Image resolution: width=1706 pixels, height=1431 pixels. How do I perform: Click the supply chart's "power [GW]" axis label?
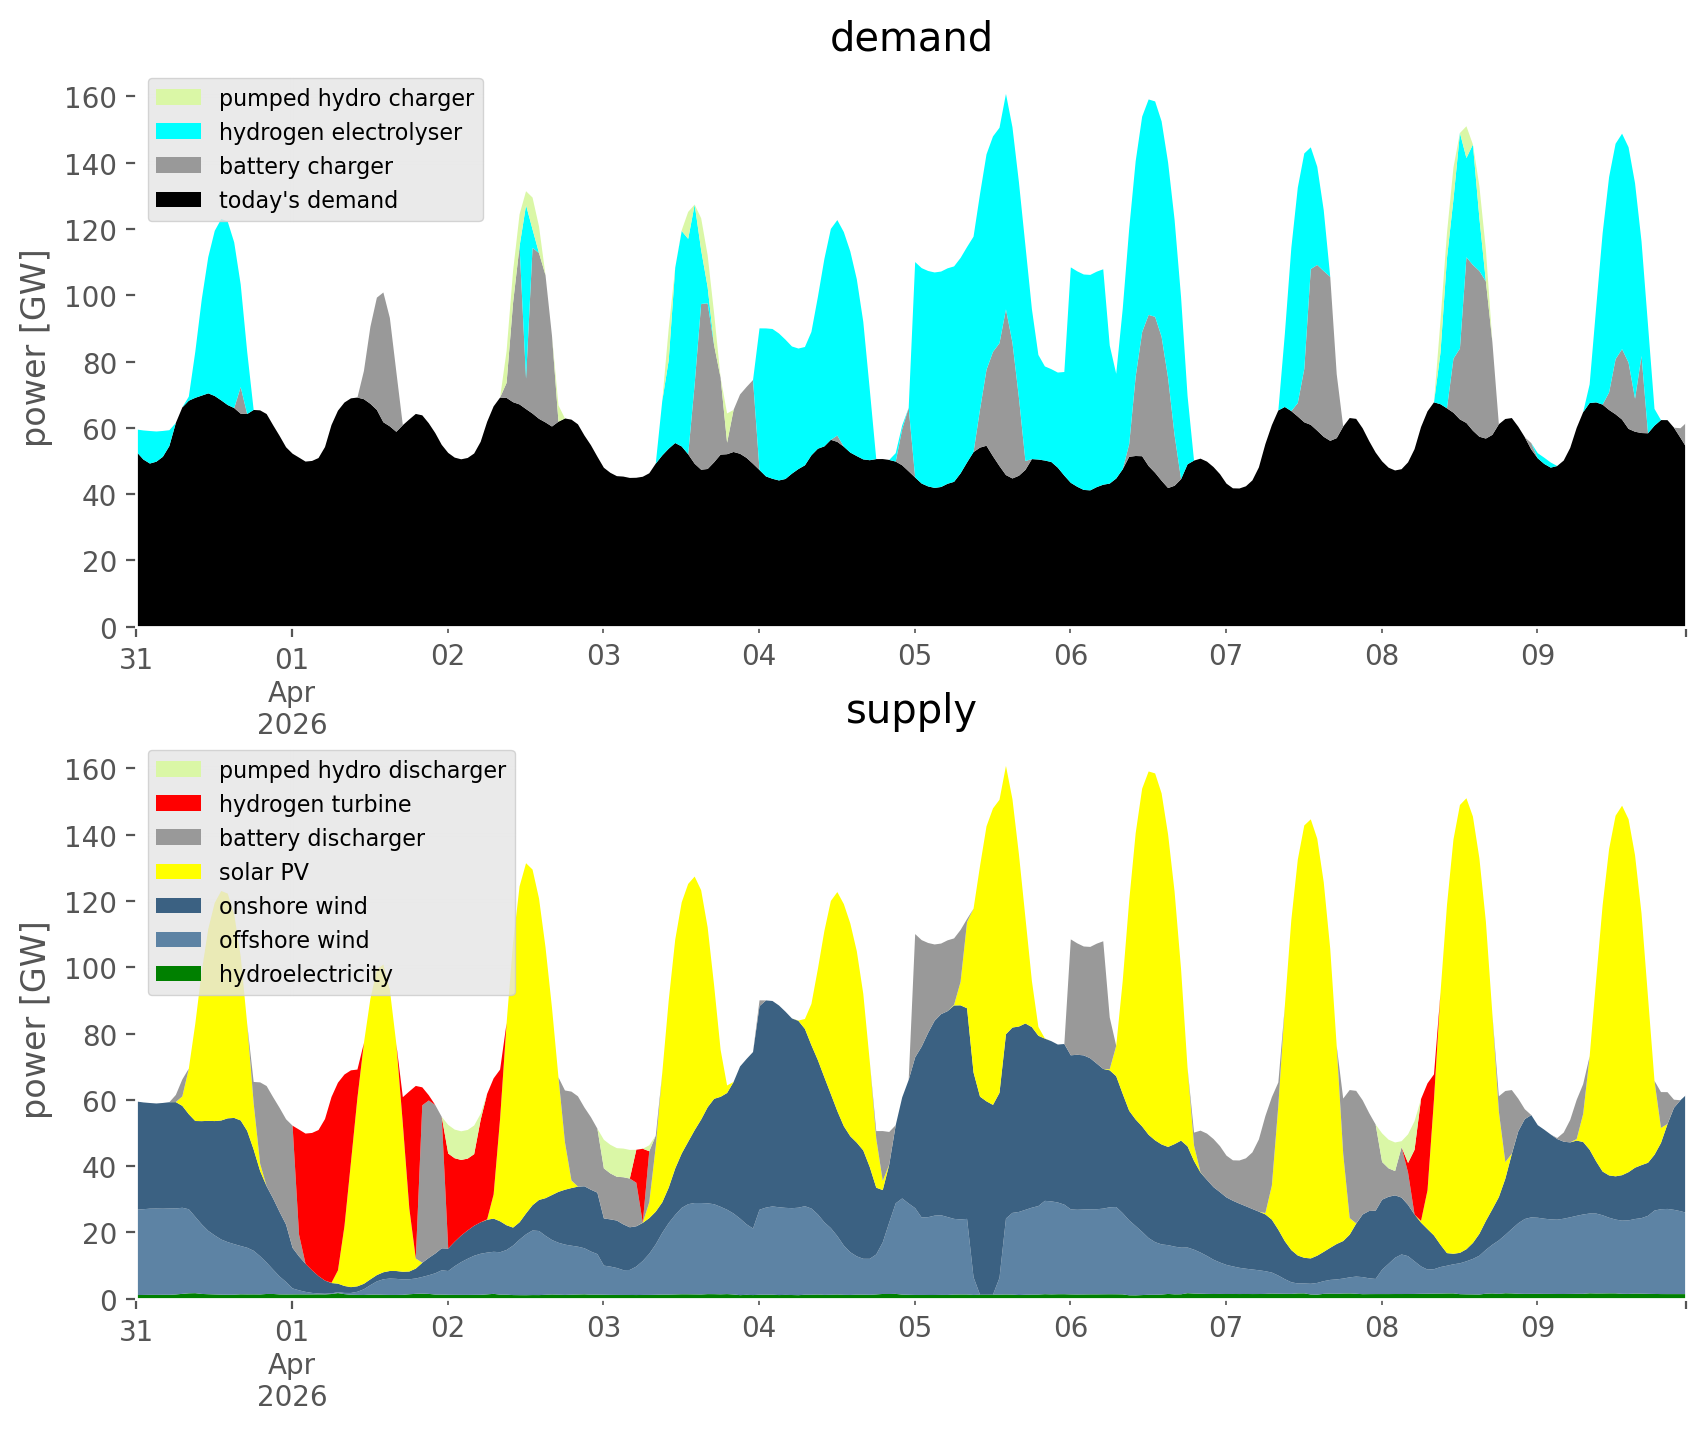[x=35, y=1020]
